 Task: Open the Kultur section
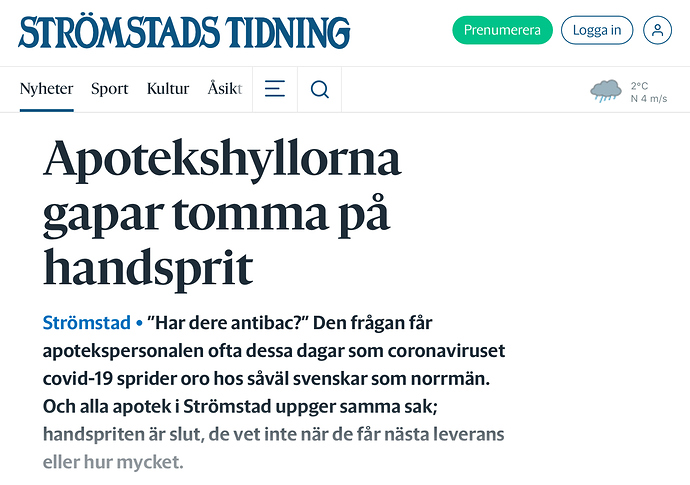(x=168, y=88)
